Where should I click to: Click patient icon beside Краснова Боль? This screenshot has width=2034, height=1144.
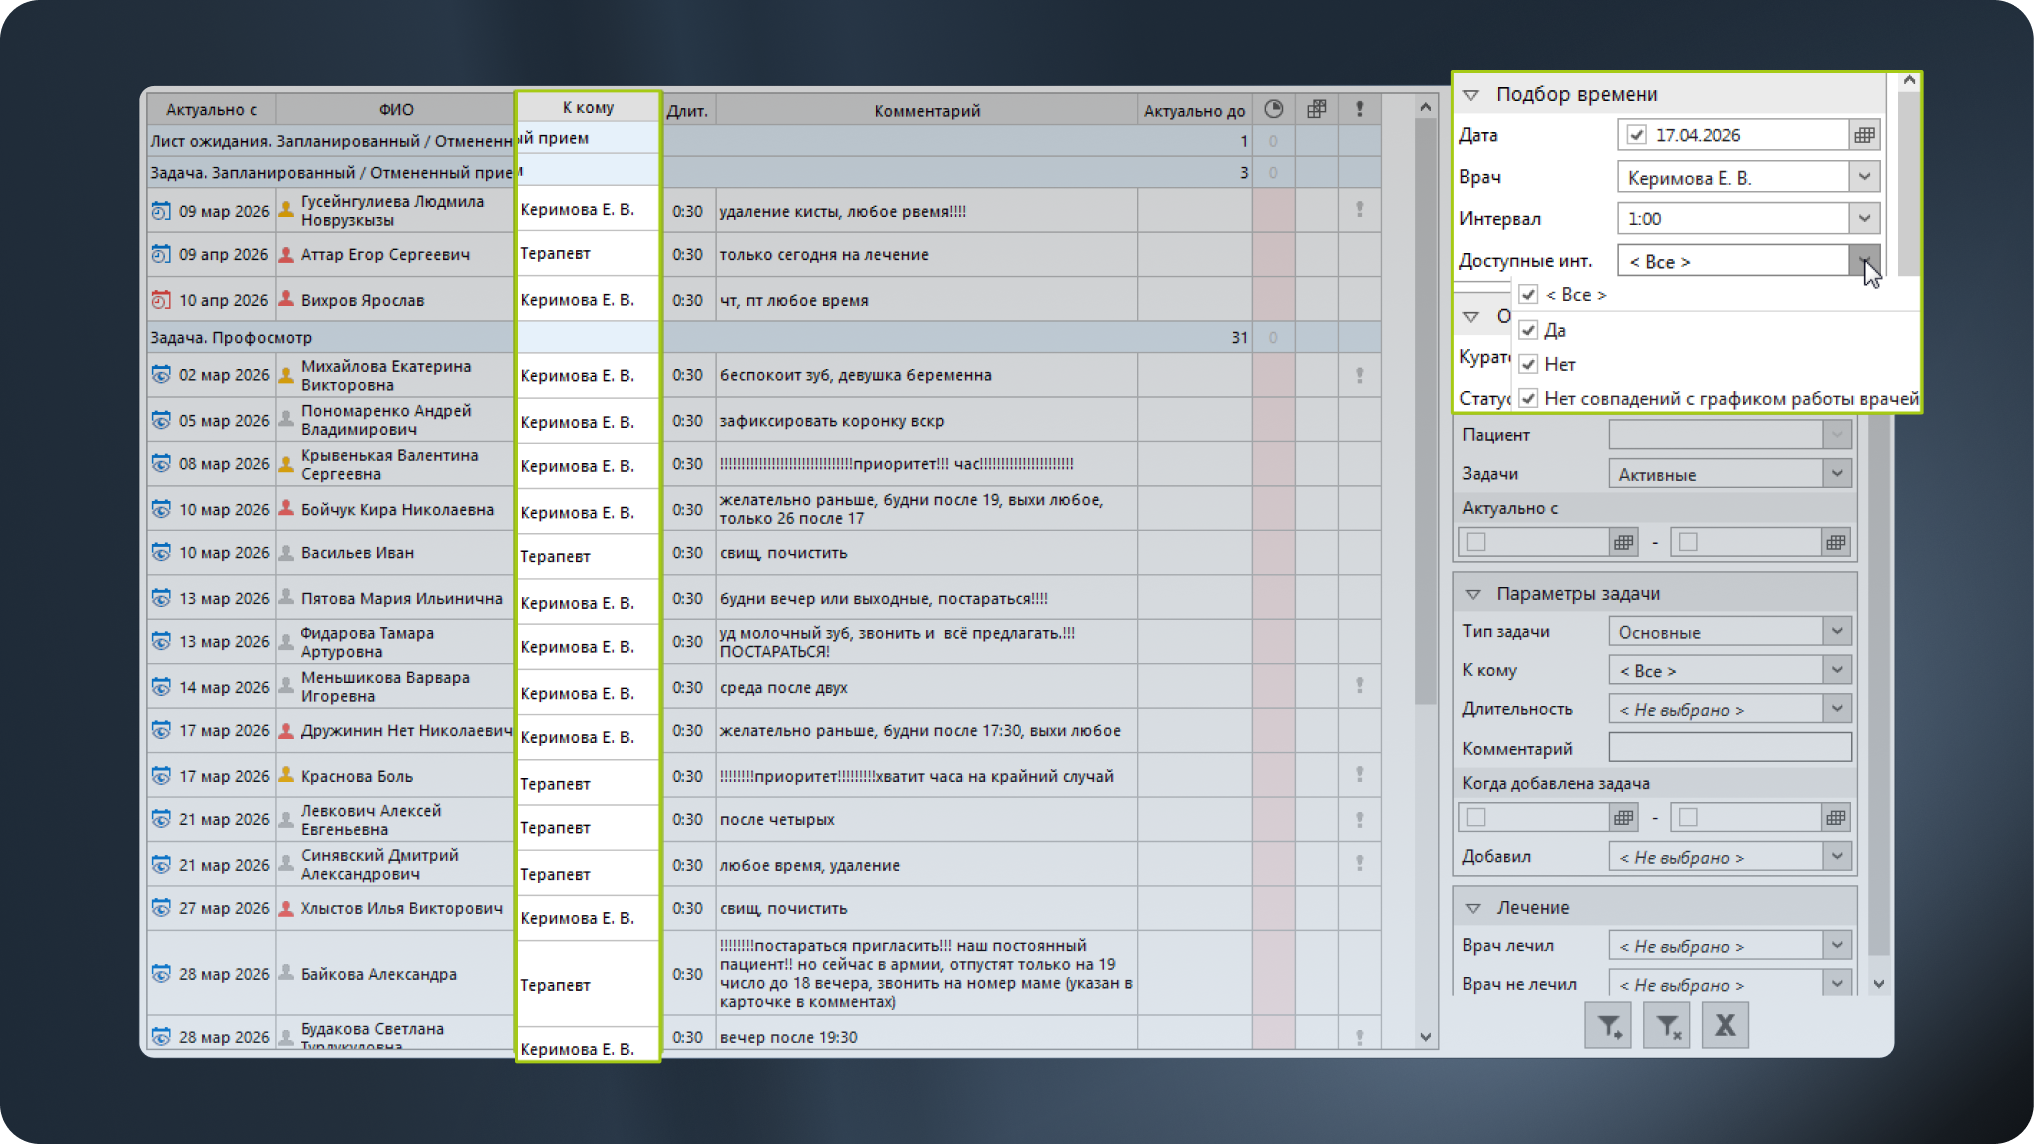click(x=286, y=775)
